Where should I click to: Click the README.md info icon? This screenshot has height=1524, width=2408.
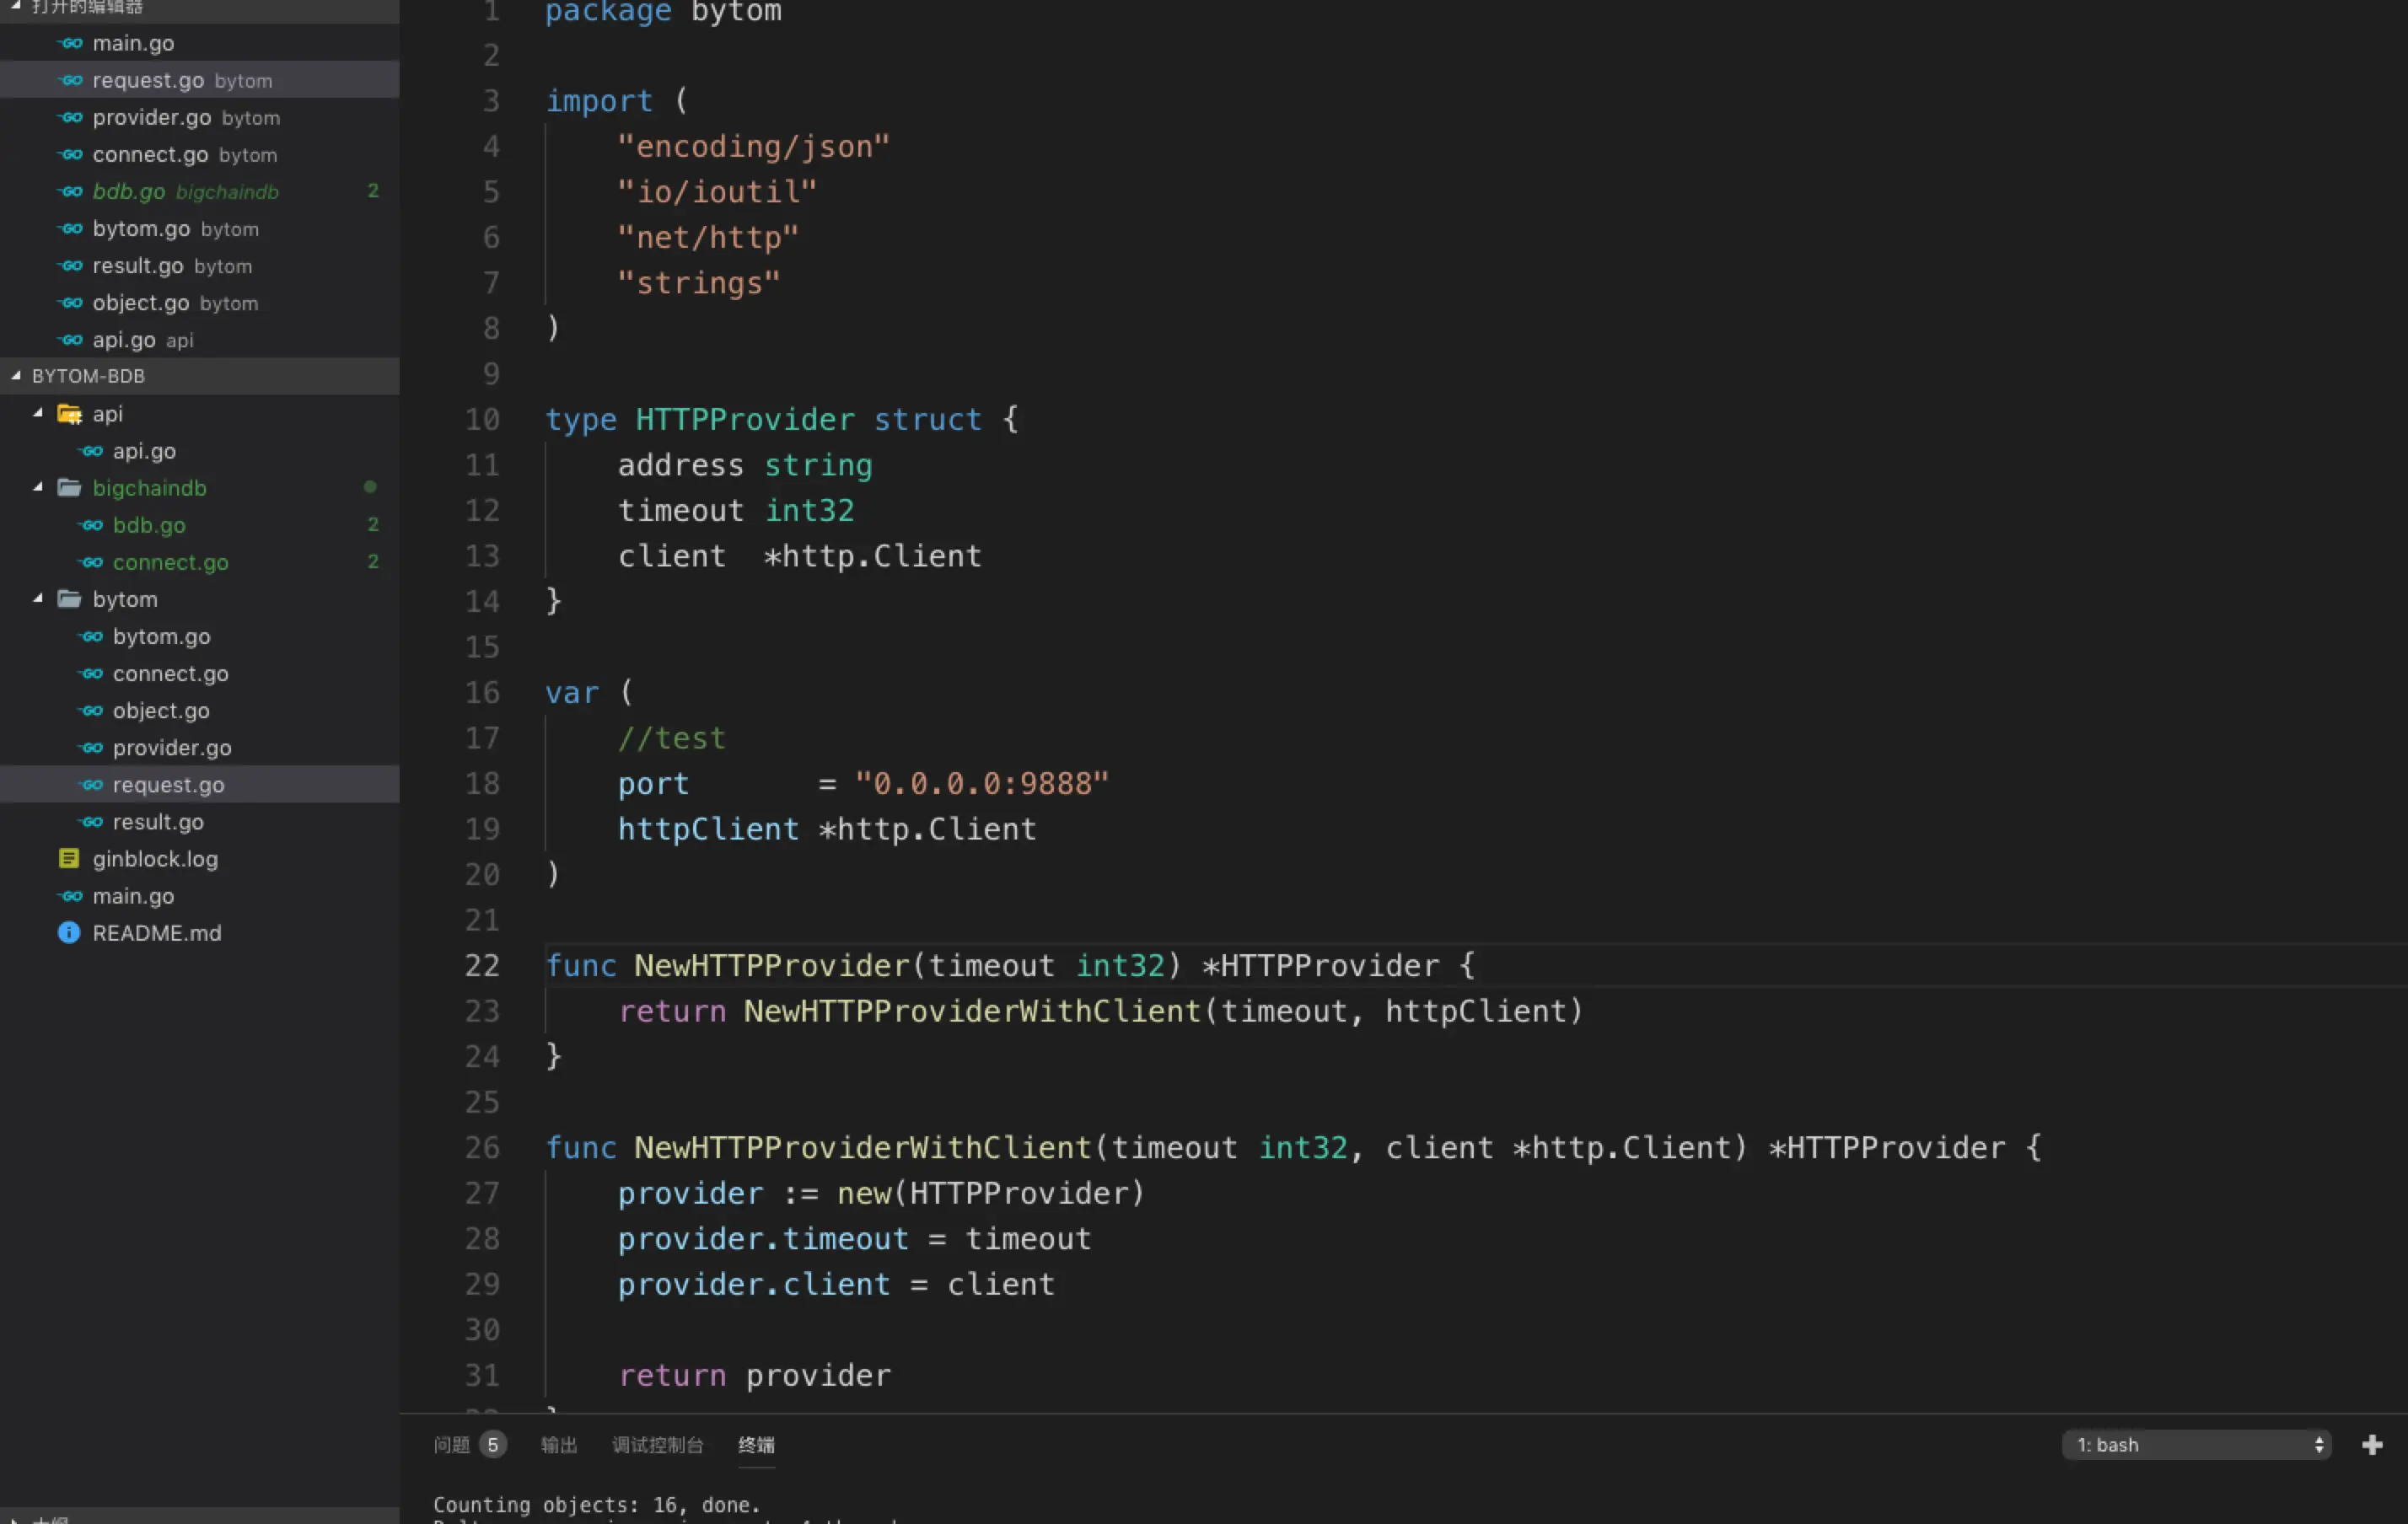tap(69, 933)
